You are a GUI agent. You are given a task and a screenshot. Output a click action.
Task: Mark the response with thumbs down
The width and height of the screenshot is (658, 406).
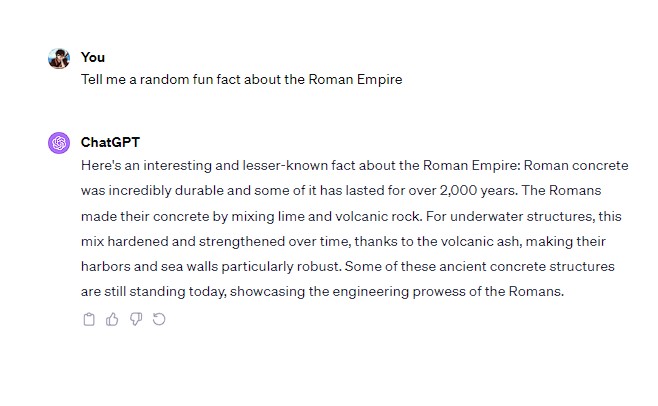[x=136, y=319]
